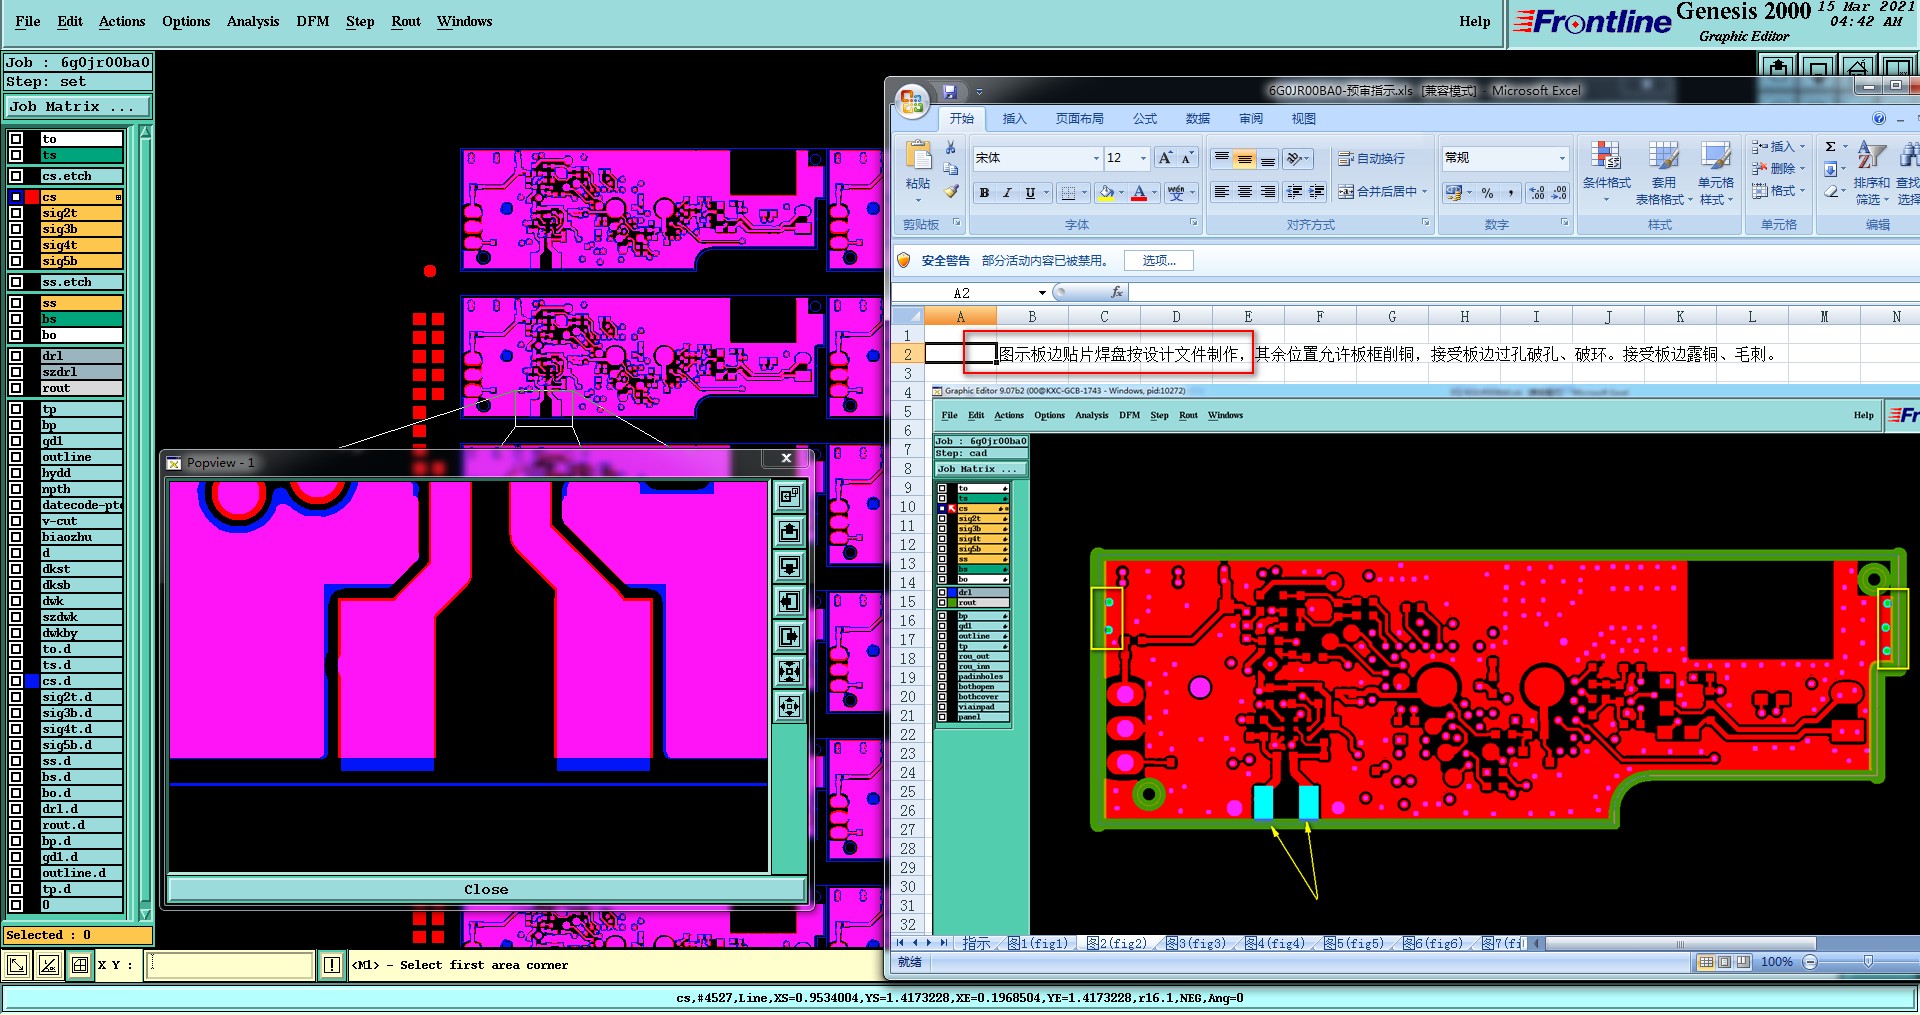
Task: Open the fill color dropdown arrow
Action: click(1120, 192)
